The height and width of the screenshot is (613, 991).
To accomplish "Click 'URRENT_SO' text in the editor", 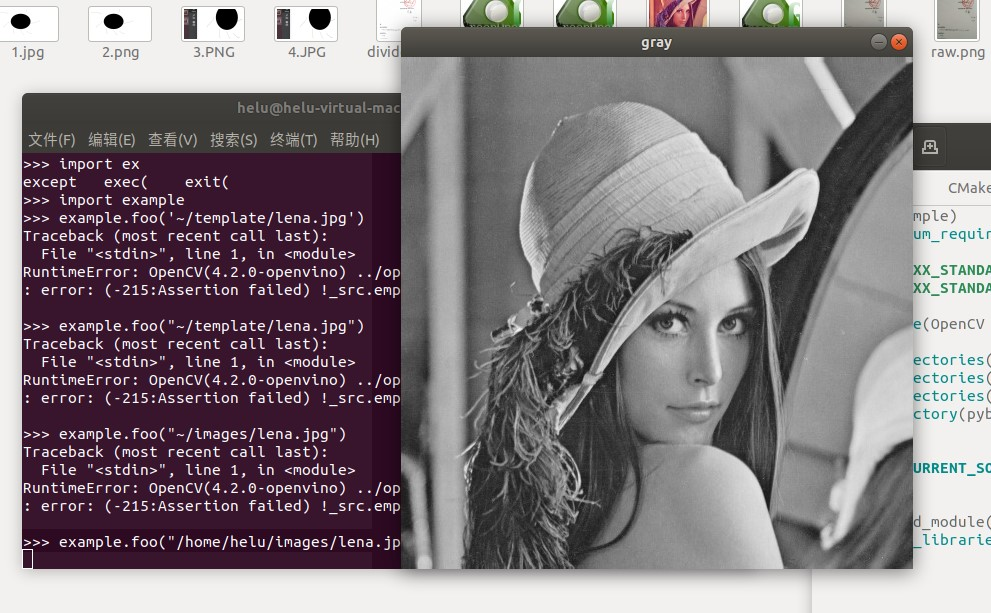I will tap(952, 468).
